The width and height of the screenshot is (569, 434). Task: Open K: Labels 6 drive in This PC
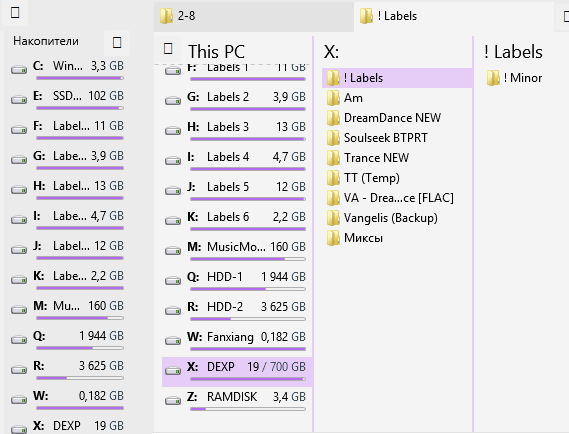pyautogui.click(x=236, y=220)
